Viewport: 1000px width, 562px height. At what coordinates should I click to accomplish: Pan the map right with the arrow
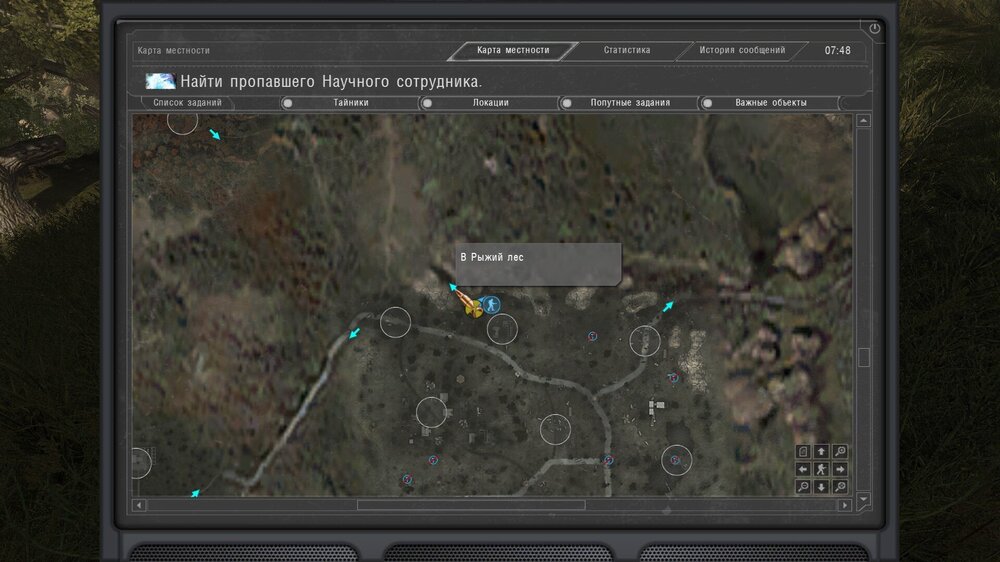[x=840, y=470]
